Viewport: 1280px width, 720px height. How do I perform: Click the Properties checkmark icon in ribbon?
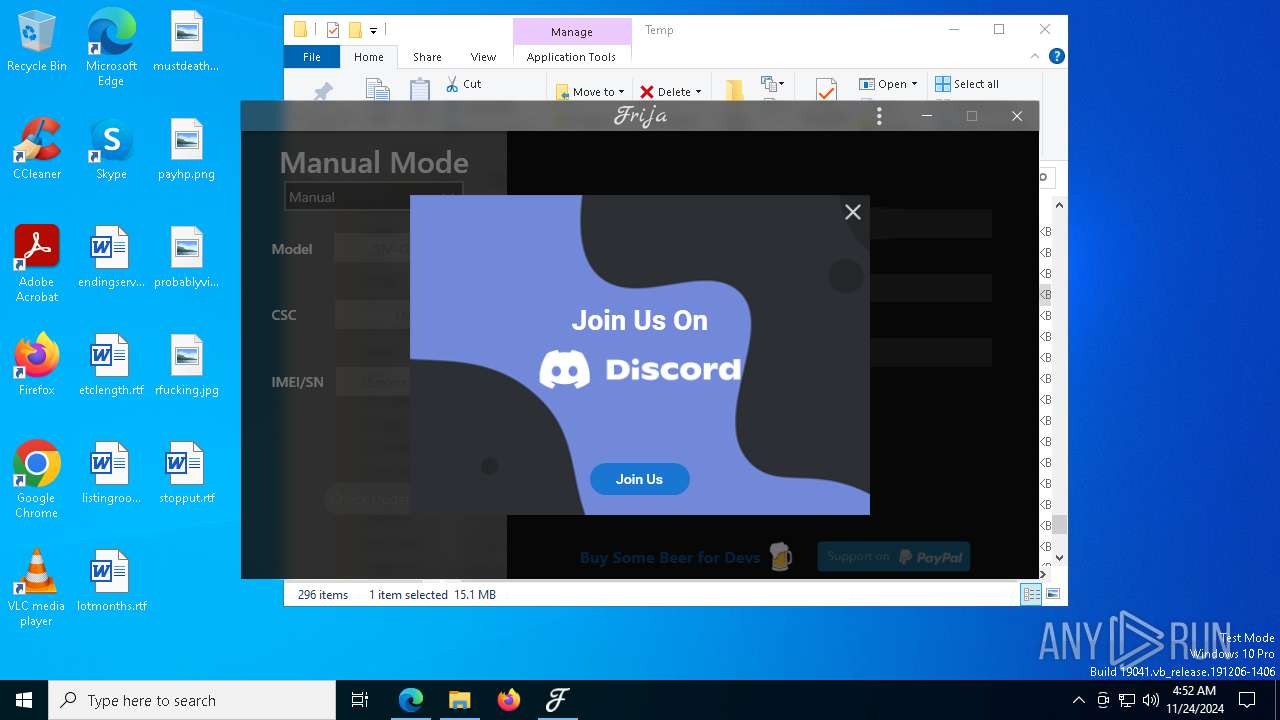pos(826,90)
